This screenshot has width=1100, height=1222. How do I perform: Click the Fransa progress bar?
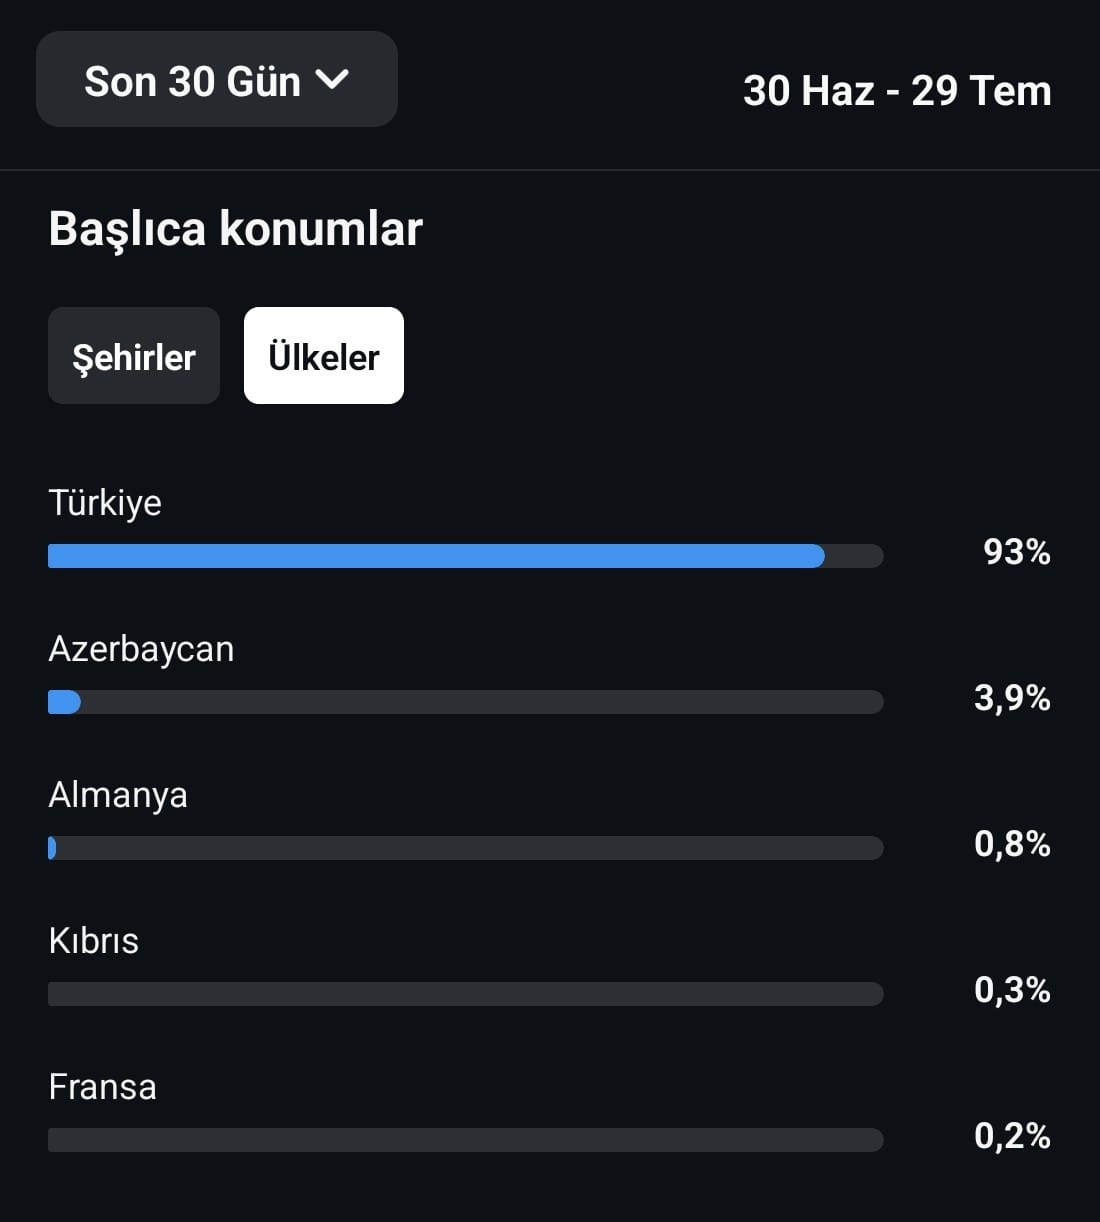tap(466, 1140)
